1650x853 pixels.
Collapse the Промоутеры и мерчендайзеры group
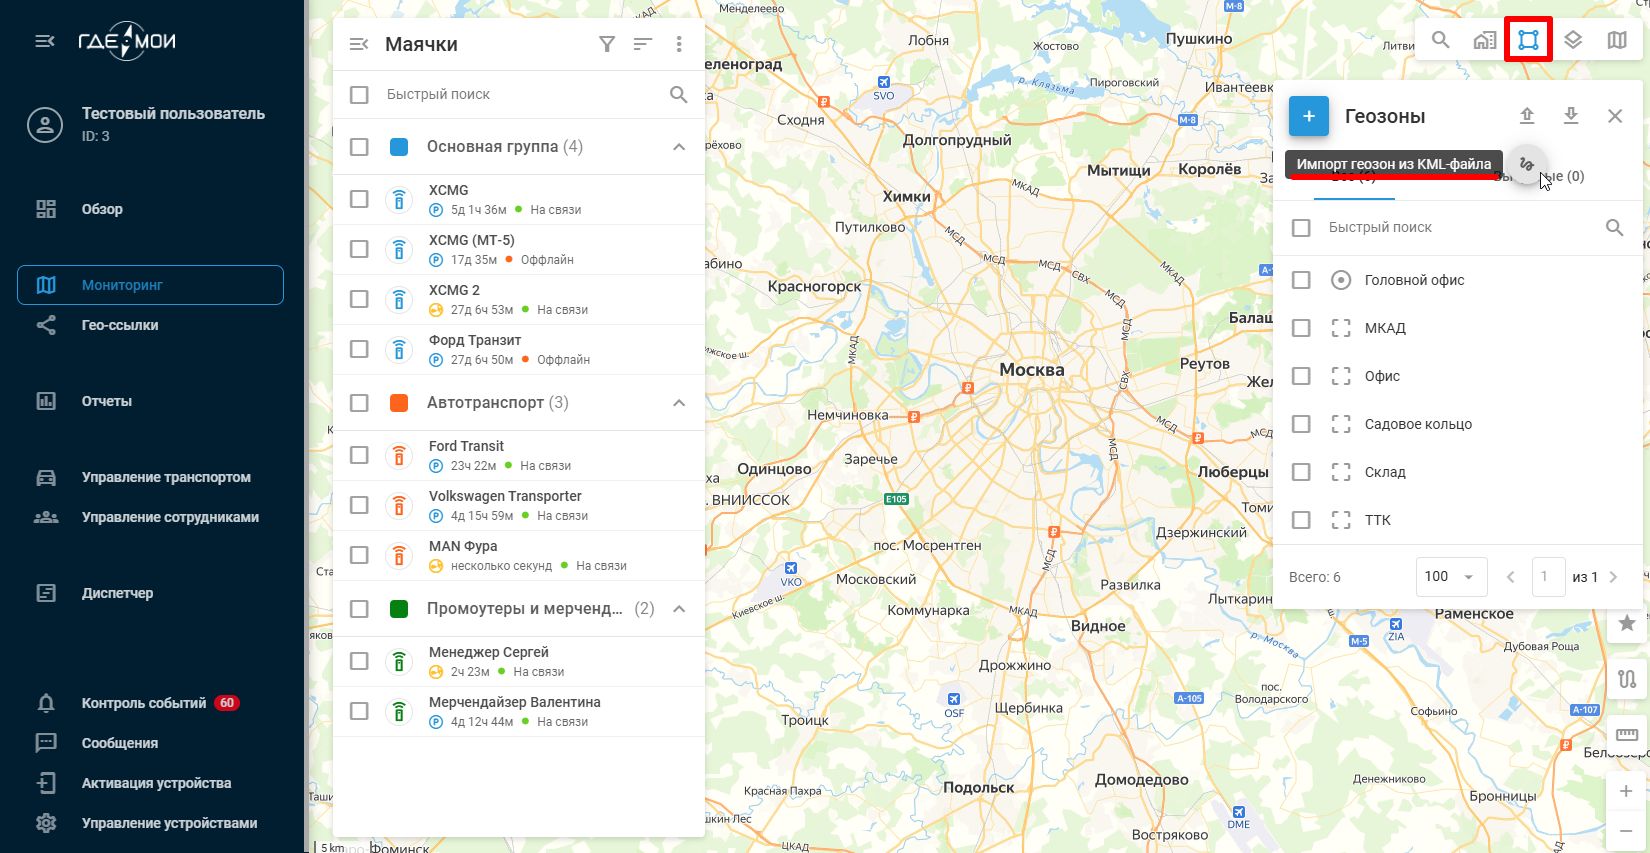[679, 609]
